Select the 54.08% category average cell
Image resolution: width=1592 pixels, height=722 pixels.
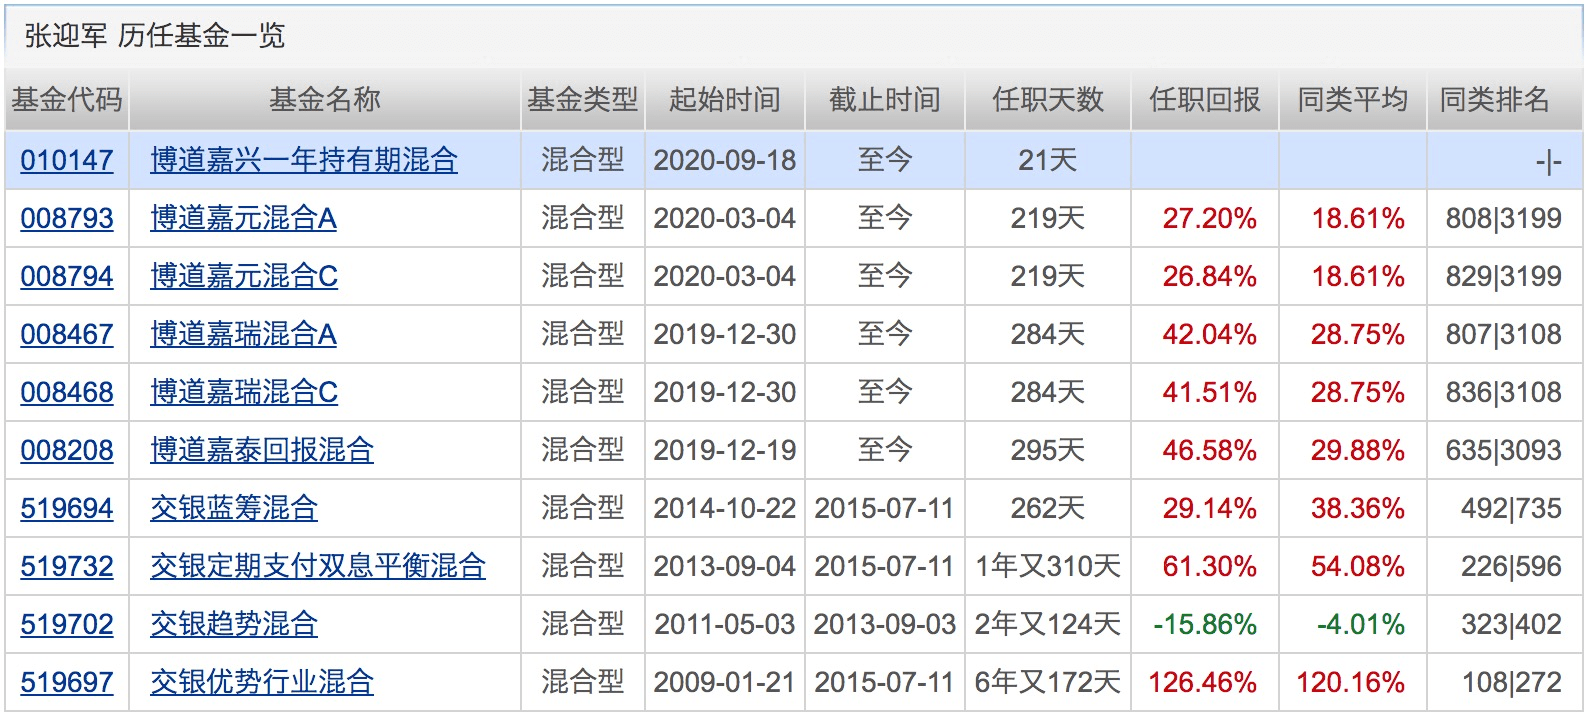point(1353,566)
